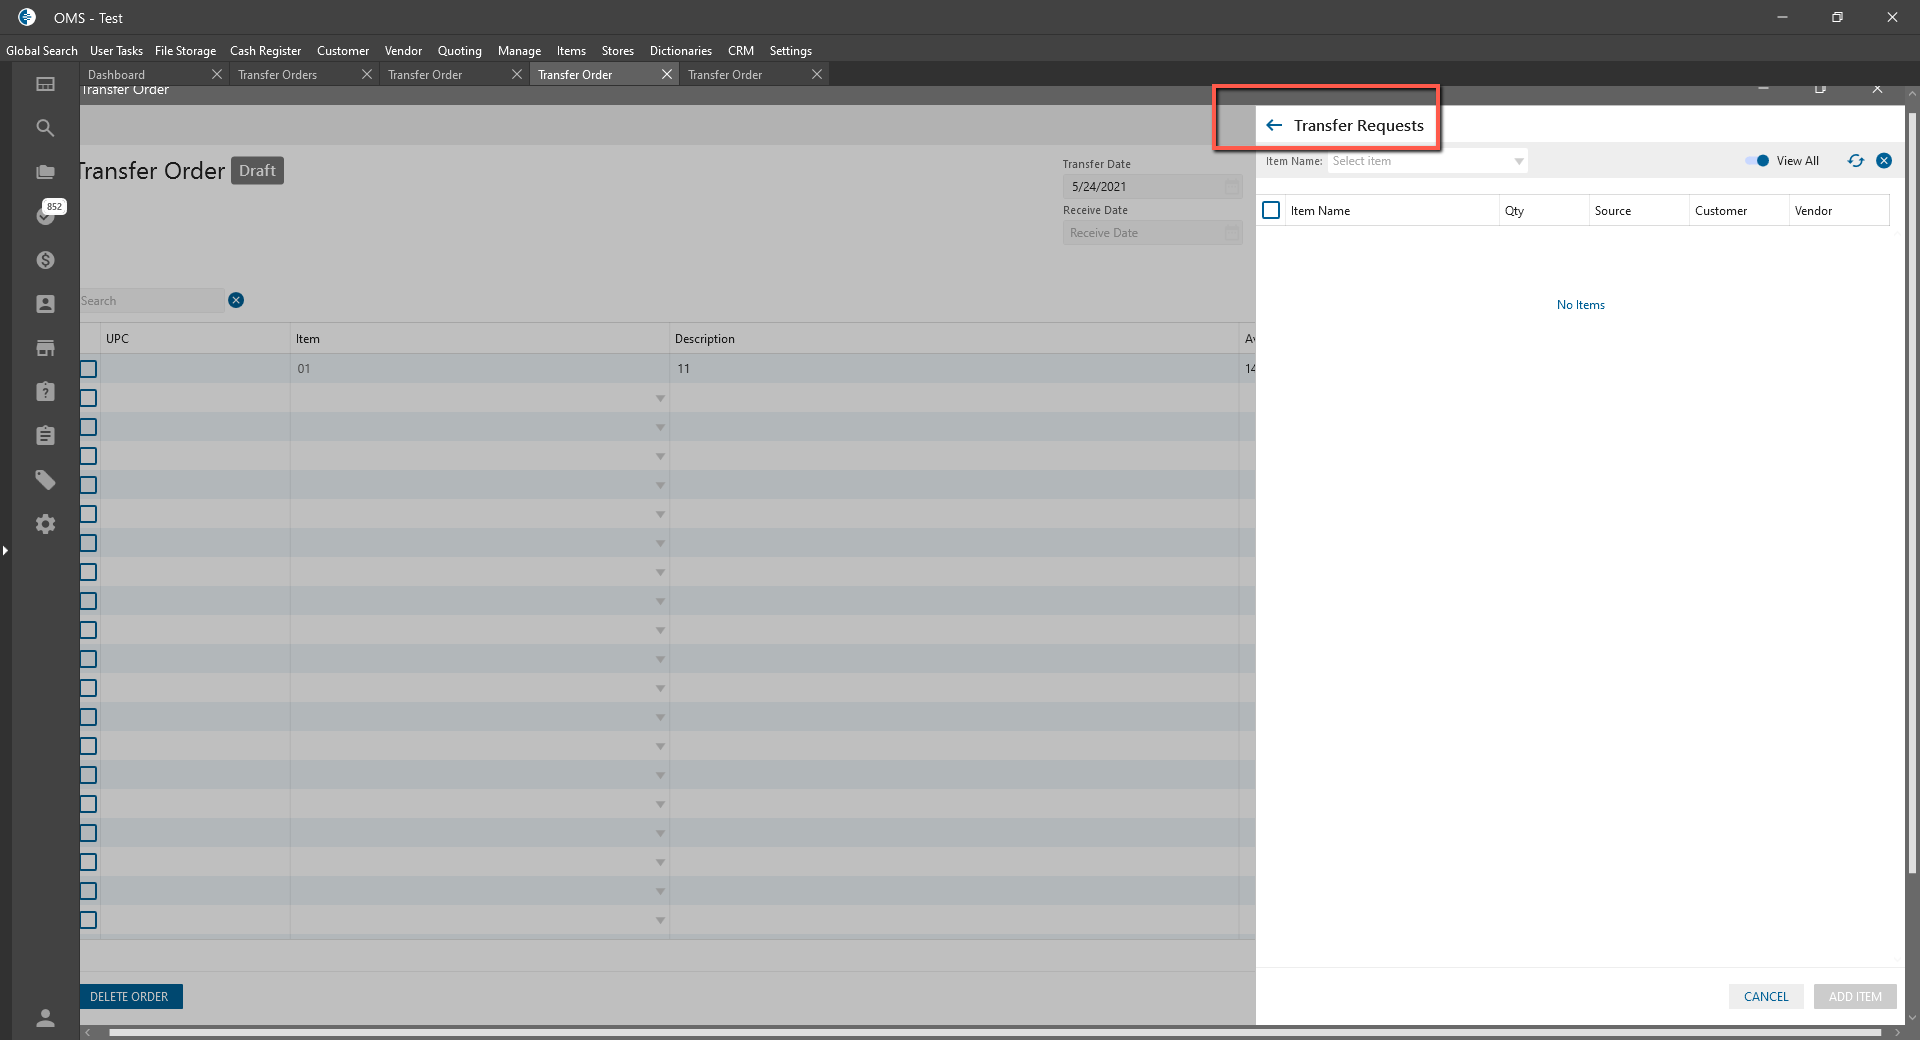This screenshot has width=1920, height=1040.
Task: Open the Dashboard icon in the left sidebar
Action: coord(45,84)
